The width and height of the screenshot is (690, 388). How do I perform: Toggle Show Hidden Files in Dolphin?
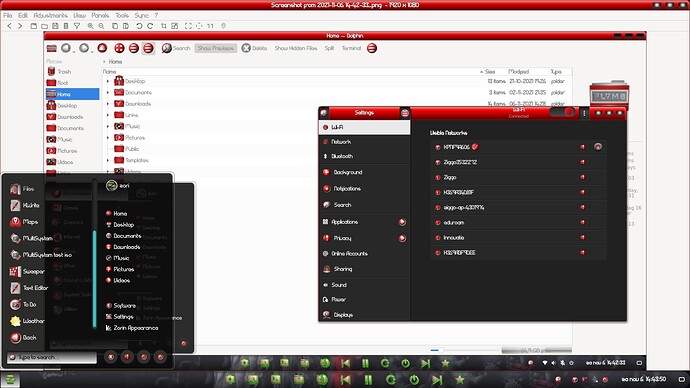click(296, 48)
